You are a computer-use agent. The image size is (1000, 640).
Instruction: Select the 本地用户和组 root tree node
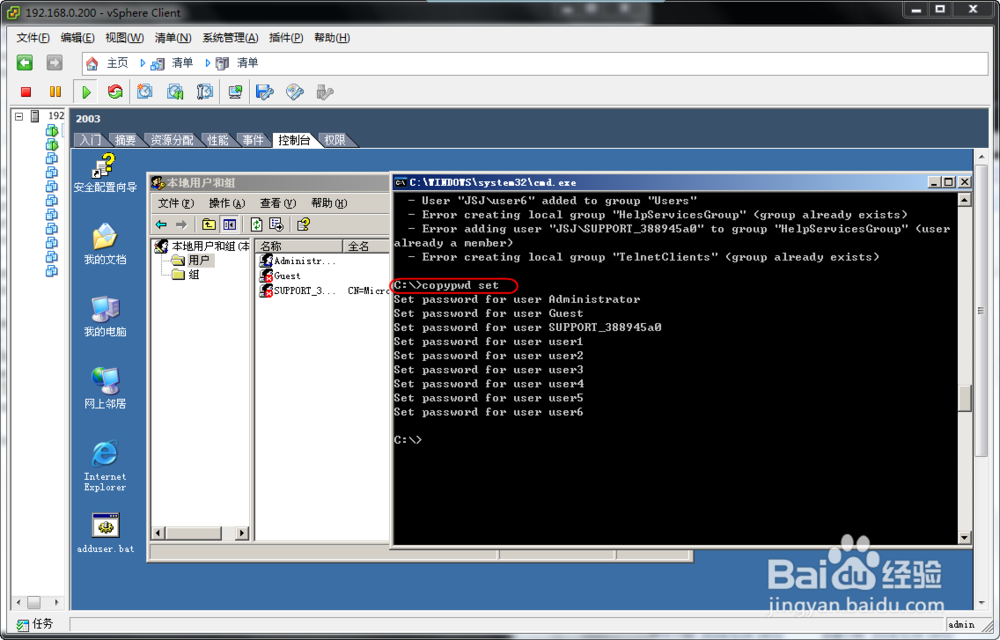coord(203,246)
